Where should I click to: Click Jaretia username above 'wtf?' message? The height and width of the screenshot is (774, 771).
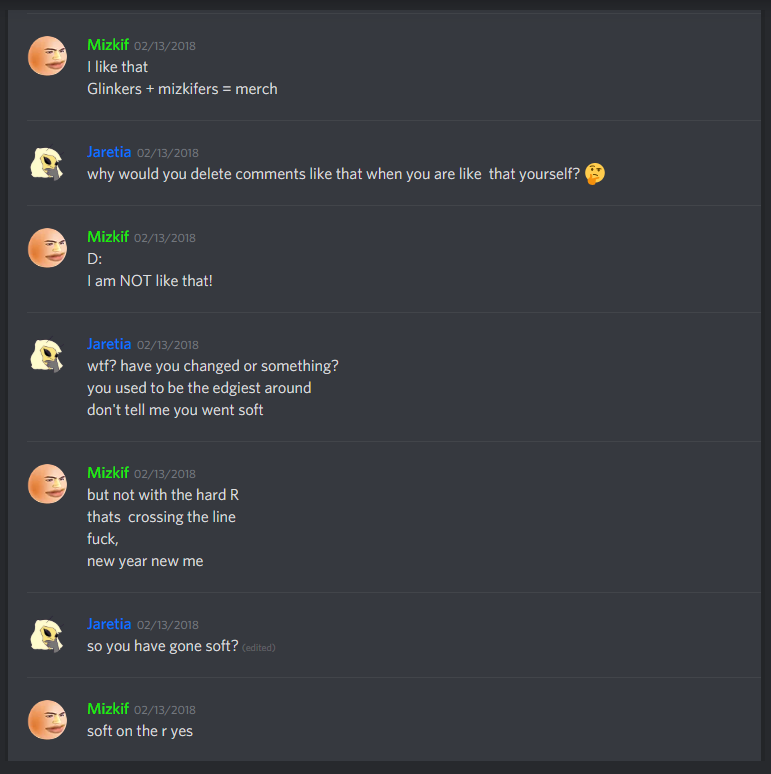[109, 344]
